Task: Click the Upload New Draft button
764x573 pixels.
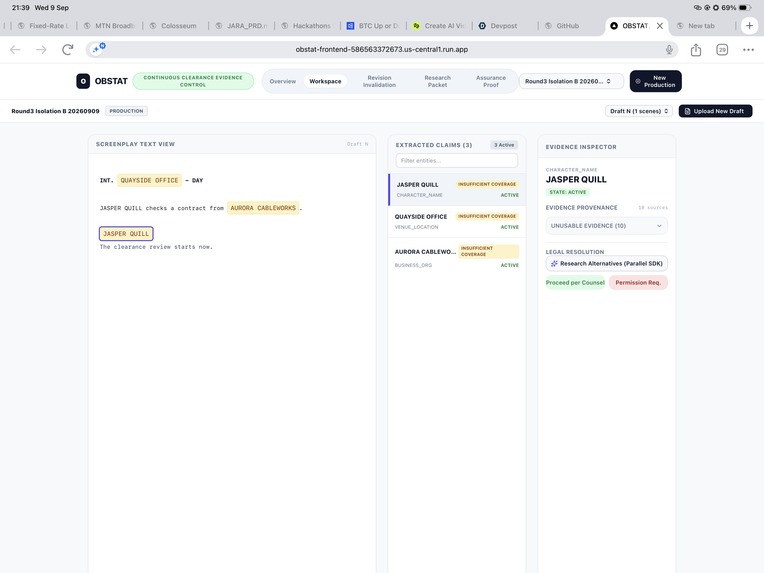Action: [715, 111]
